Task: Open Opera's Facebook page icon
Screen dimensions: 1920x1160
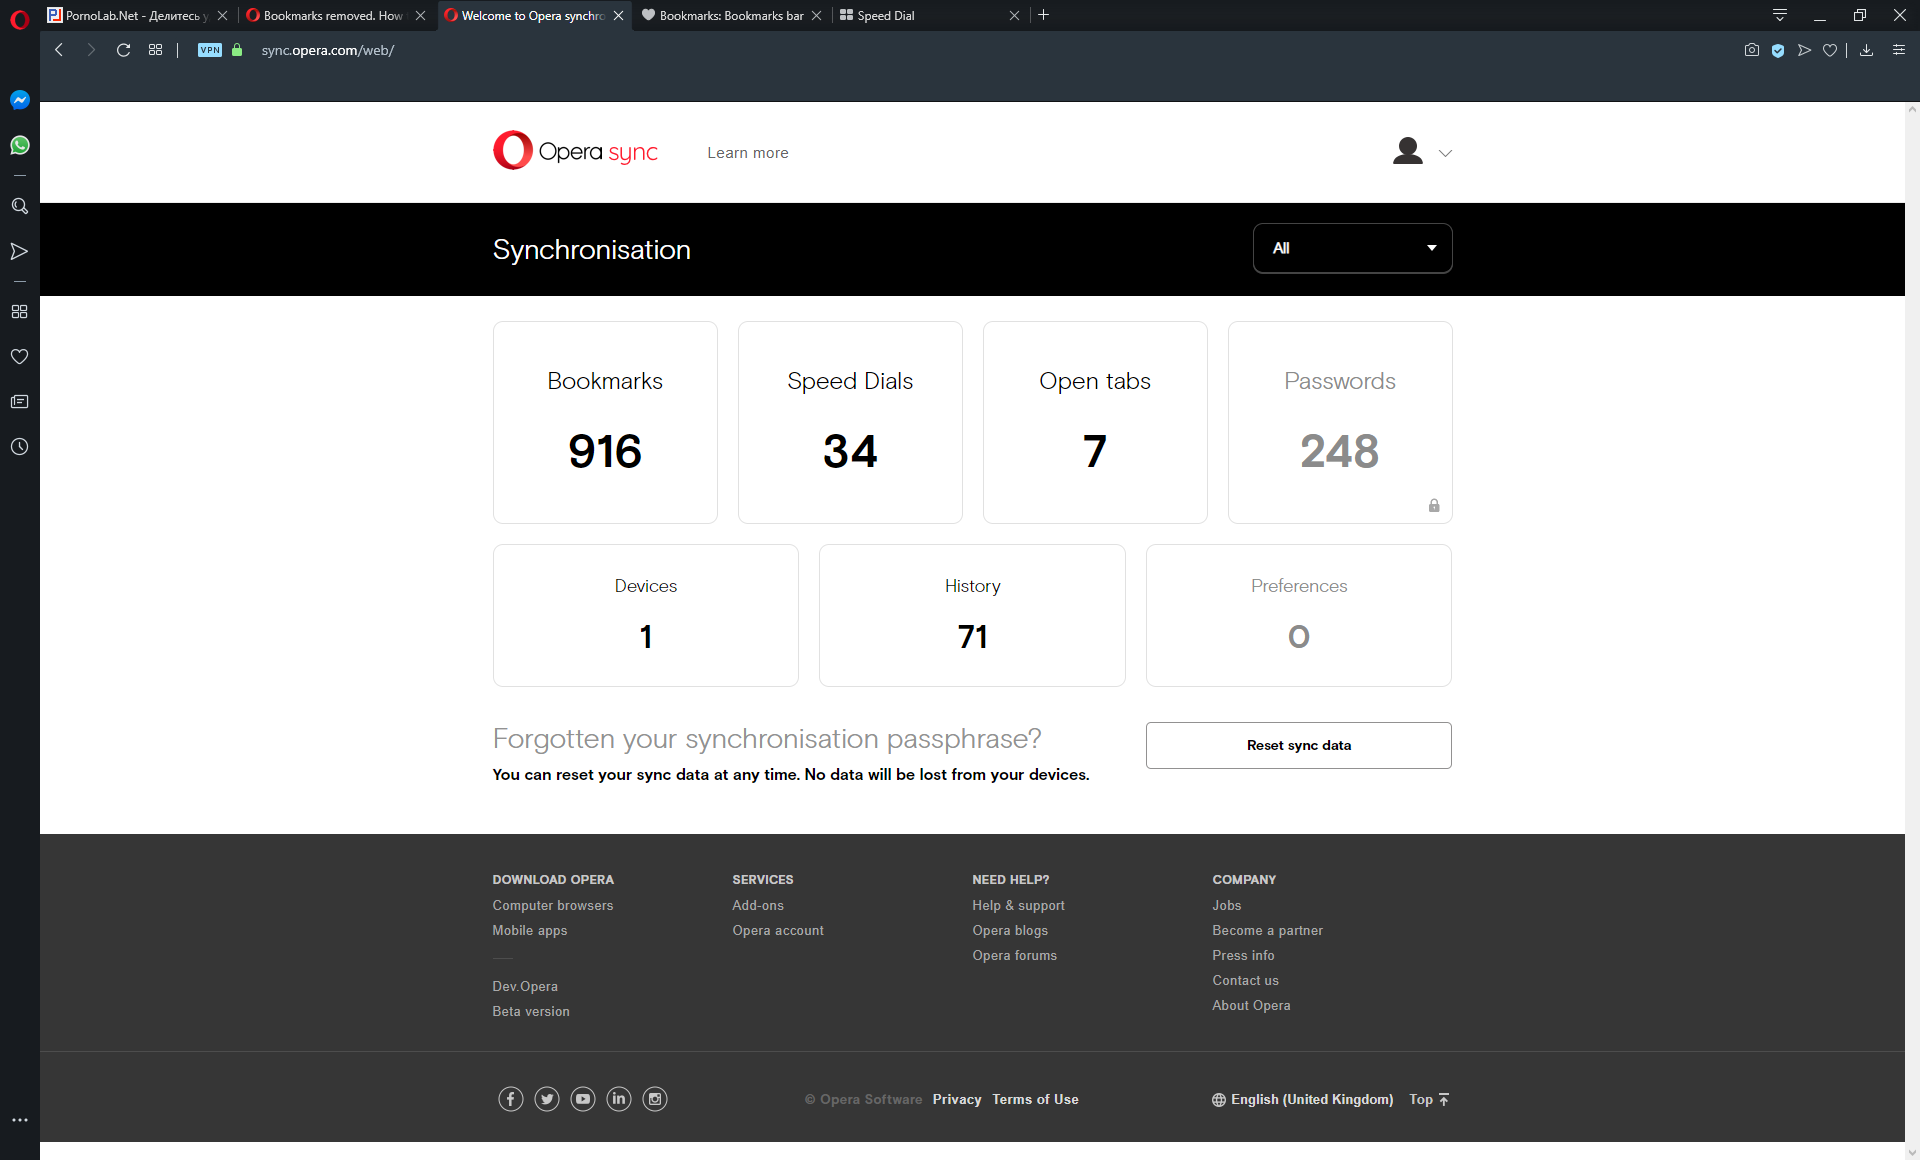Action: pyautogui.click(x=511, y=1099)
